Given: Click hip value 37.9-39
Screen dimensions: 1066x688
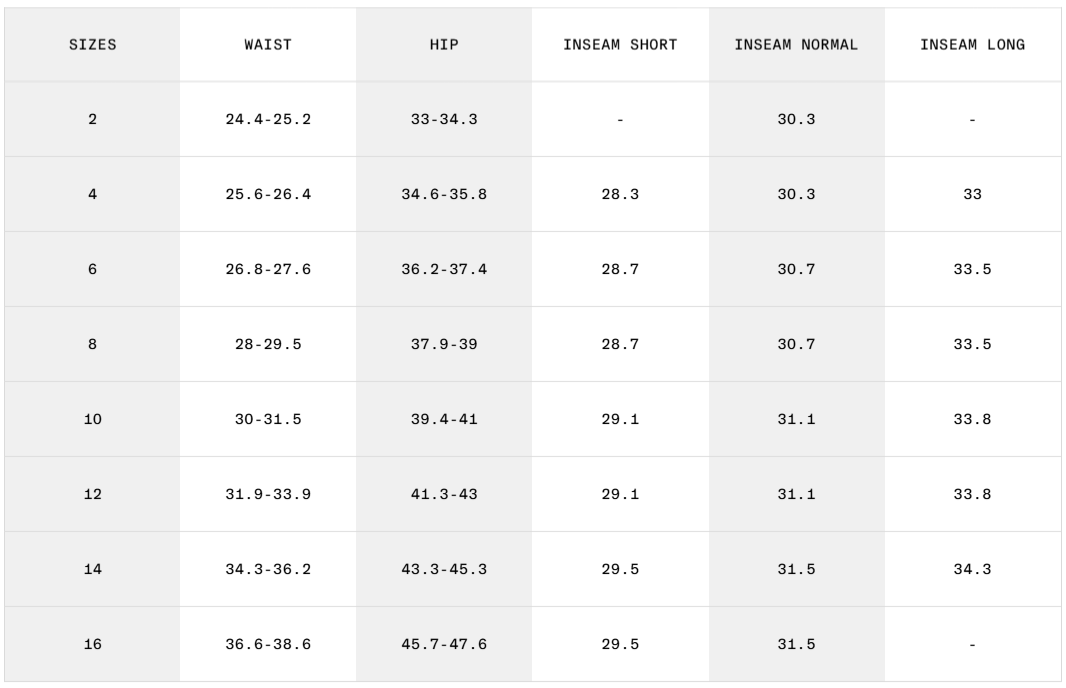Looking at the screenshot, I should [444, 344].
